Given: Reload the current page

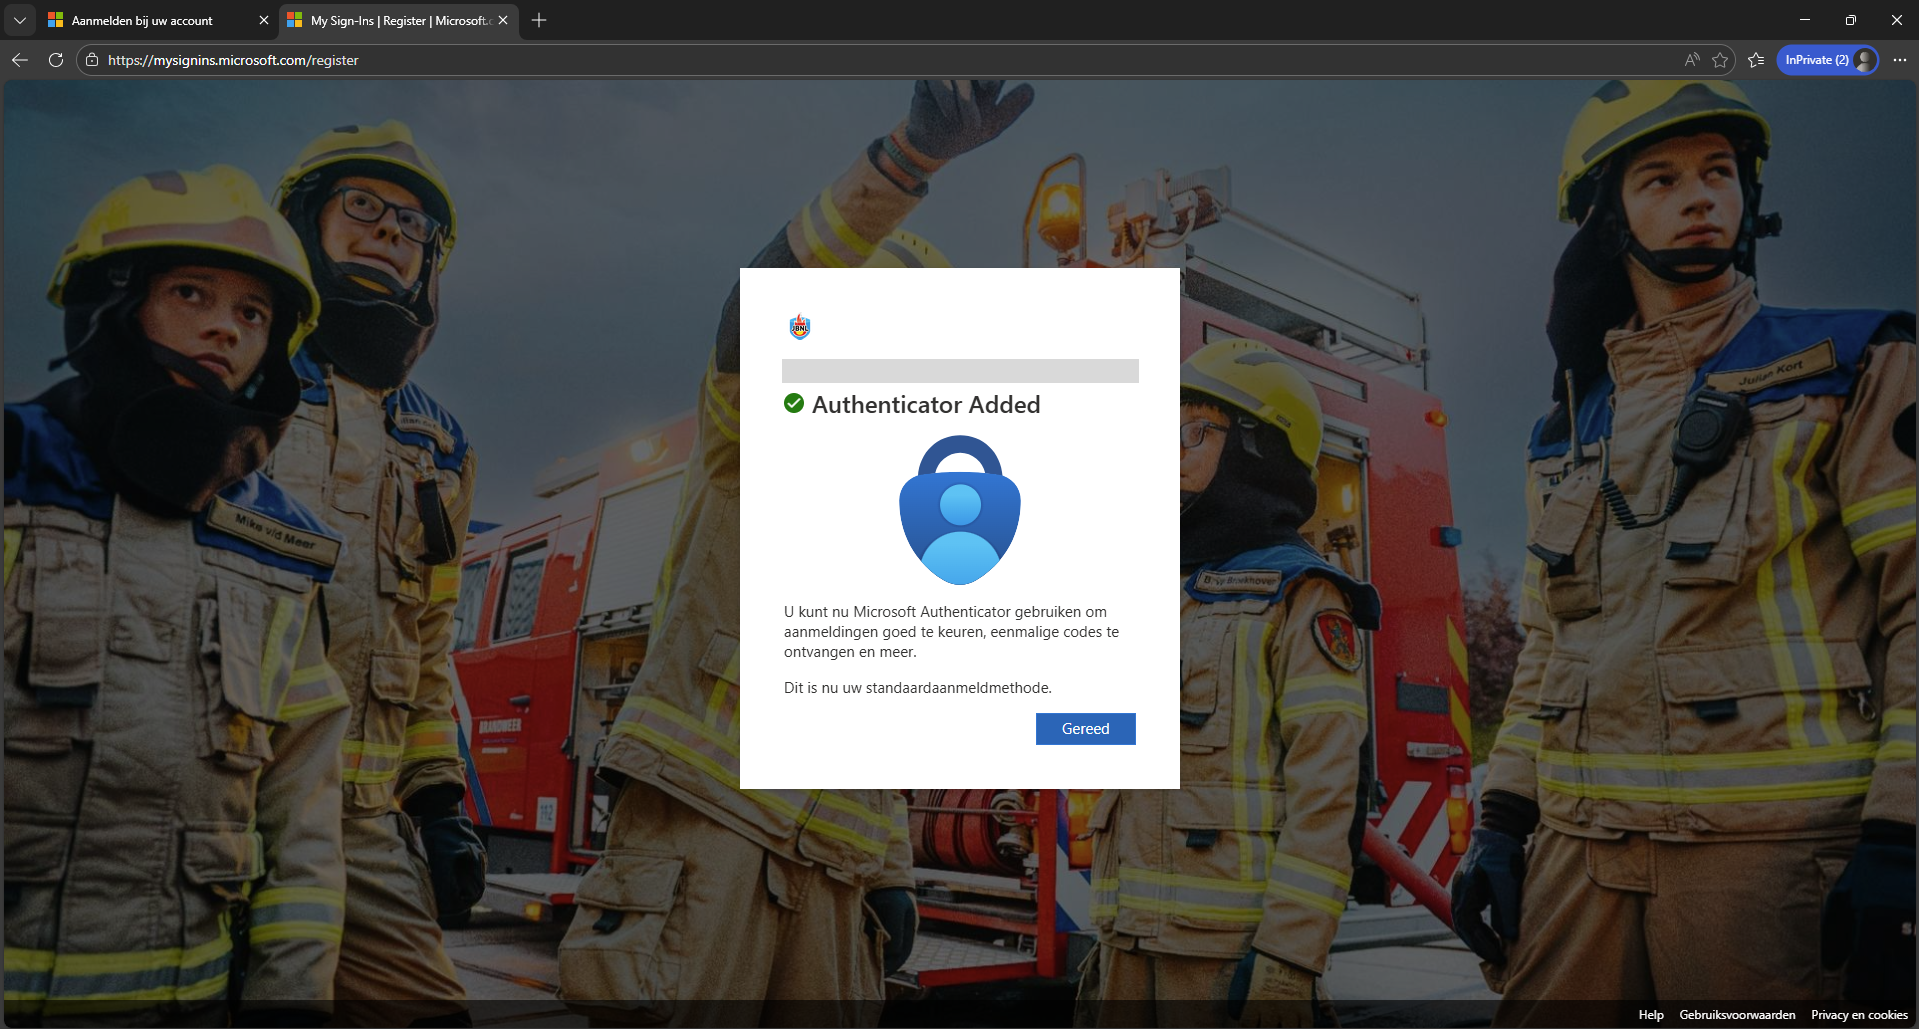Looking at the screenshot, I should (56, 60).
